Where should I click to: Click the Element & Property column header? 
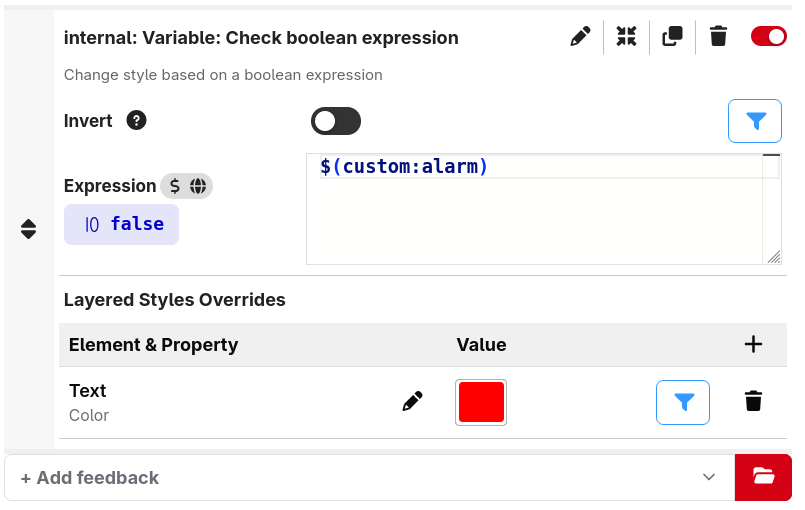coord(154,345)
